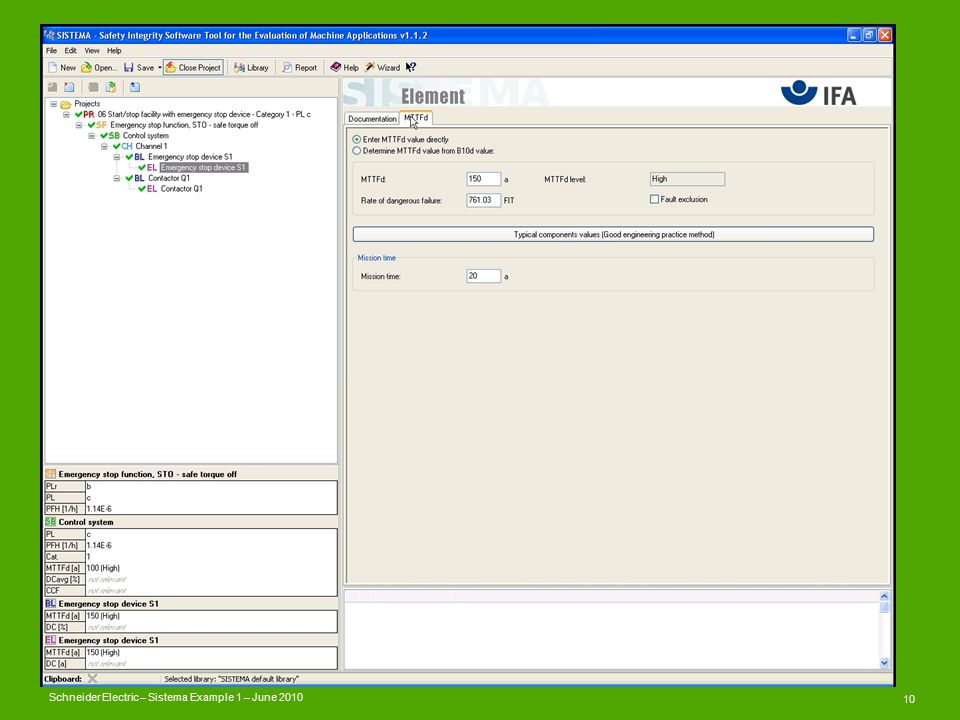960x720 pixels.
Task: Click the Control system summary header
Action: 86,522
